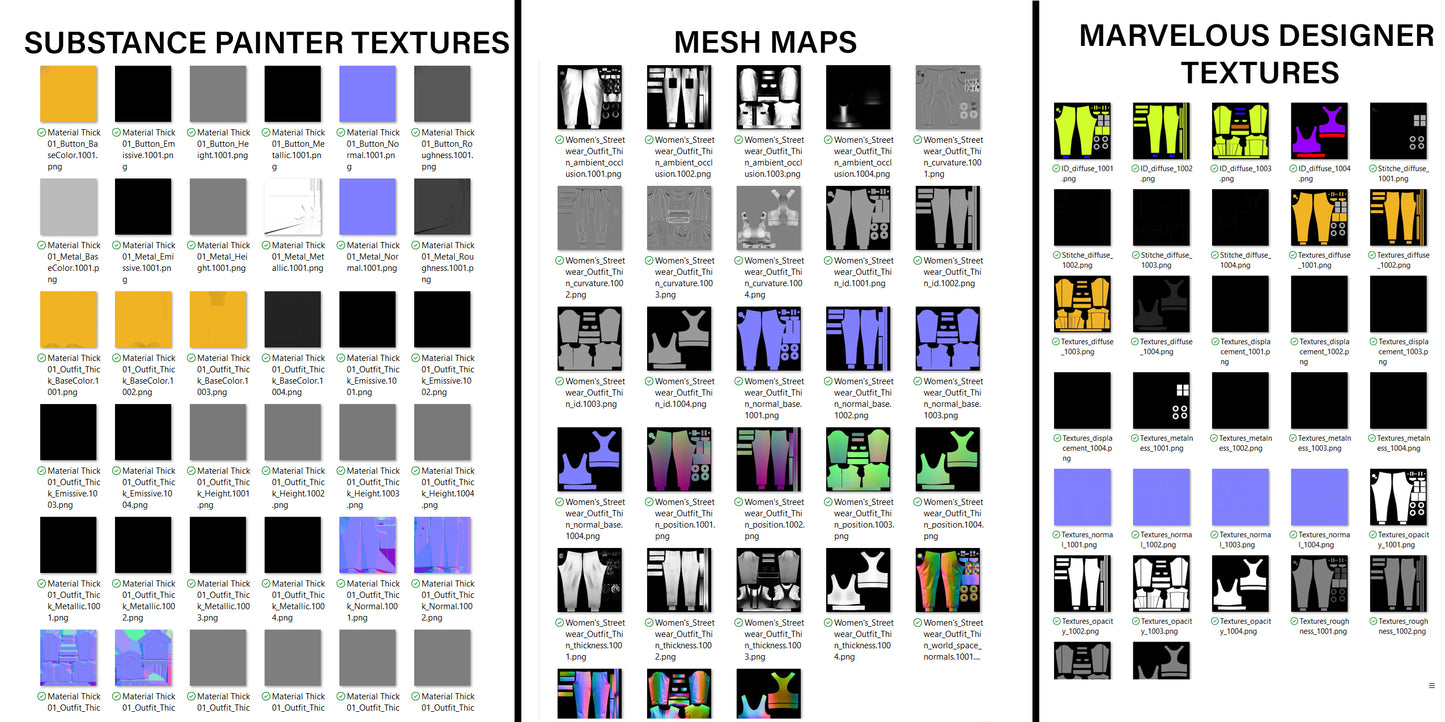Click the sync checkmark beside Material Thick01_Button_BaseColor.1001.png

click(x=42, y=132)
